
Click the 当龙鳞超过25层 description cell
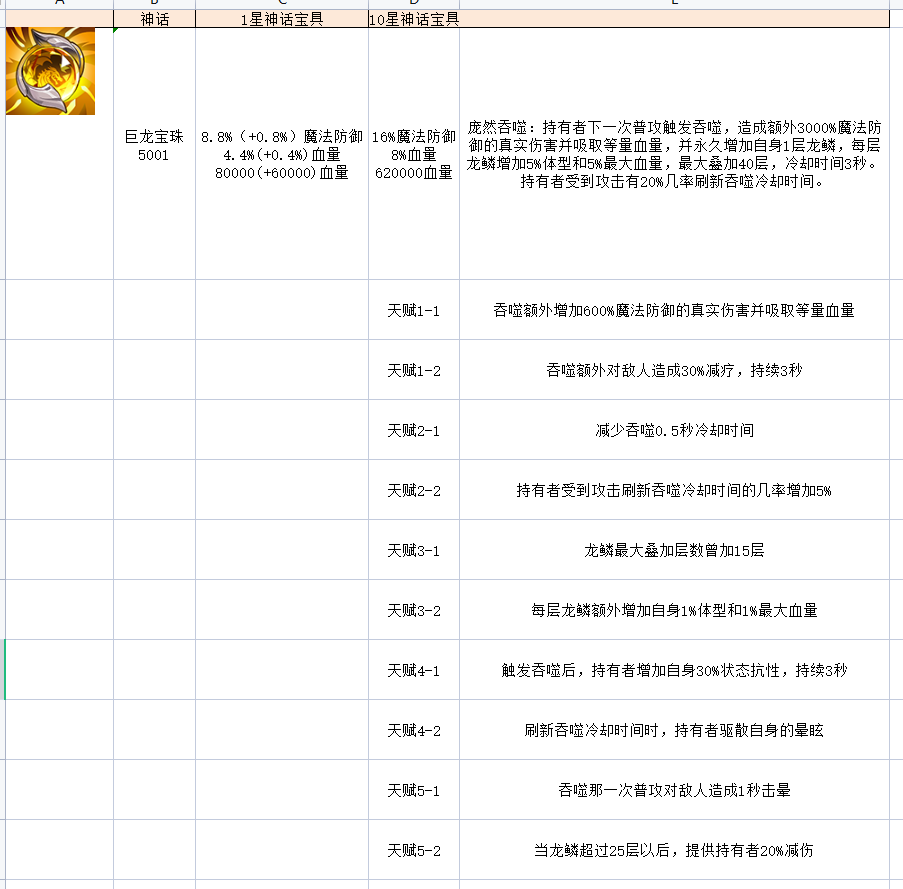(x=674, y=850)
